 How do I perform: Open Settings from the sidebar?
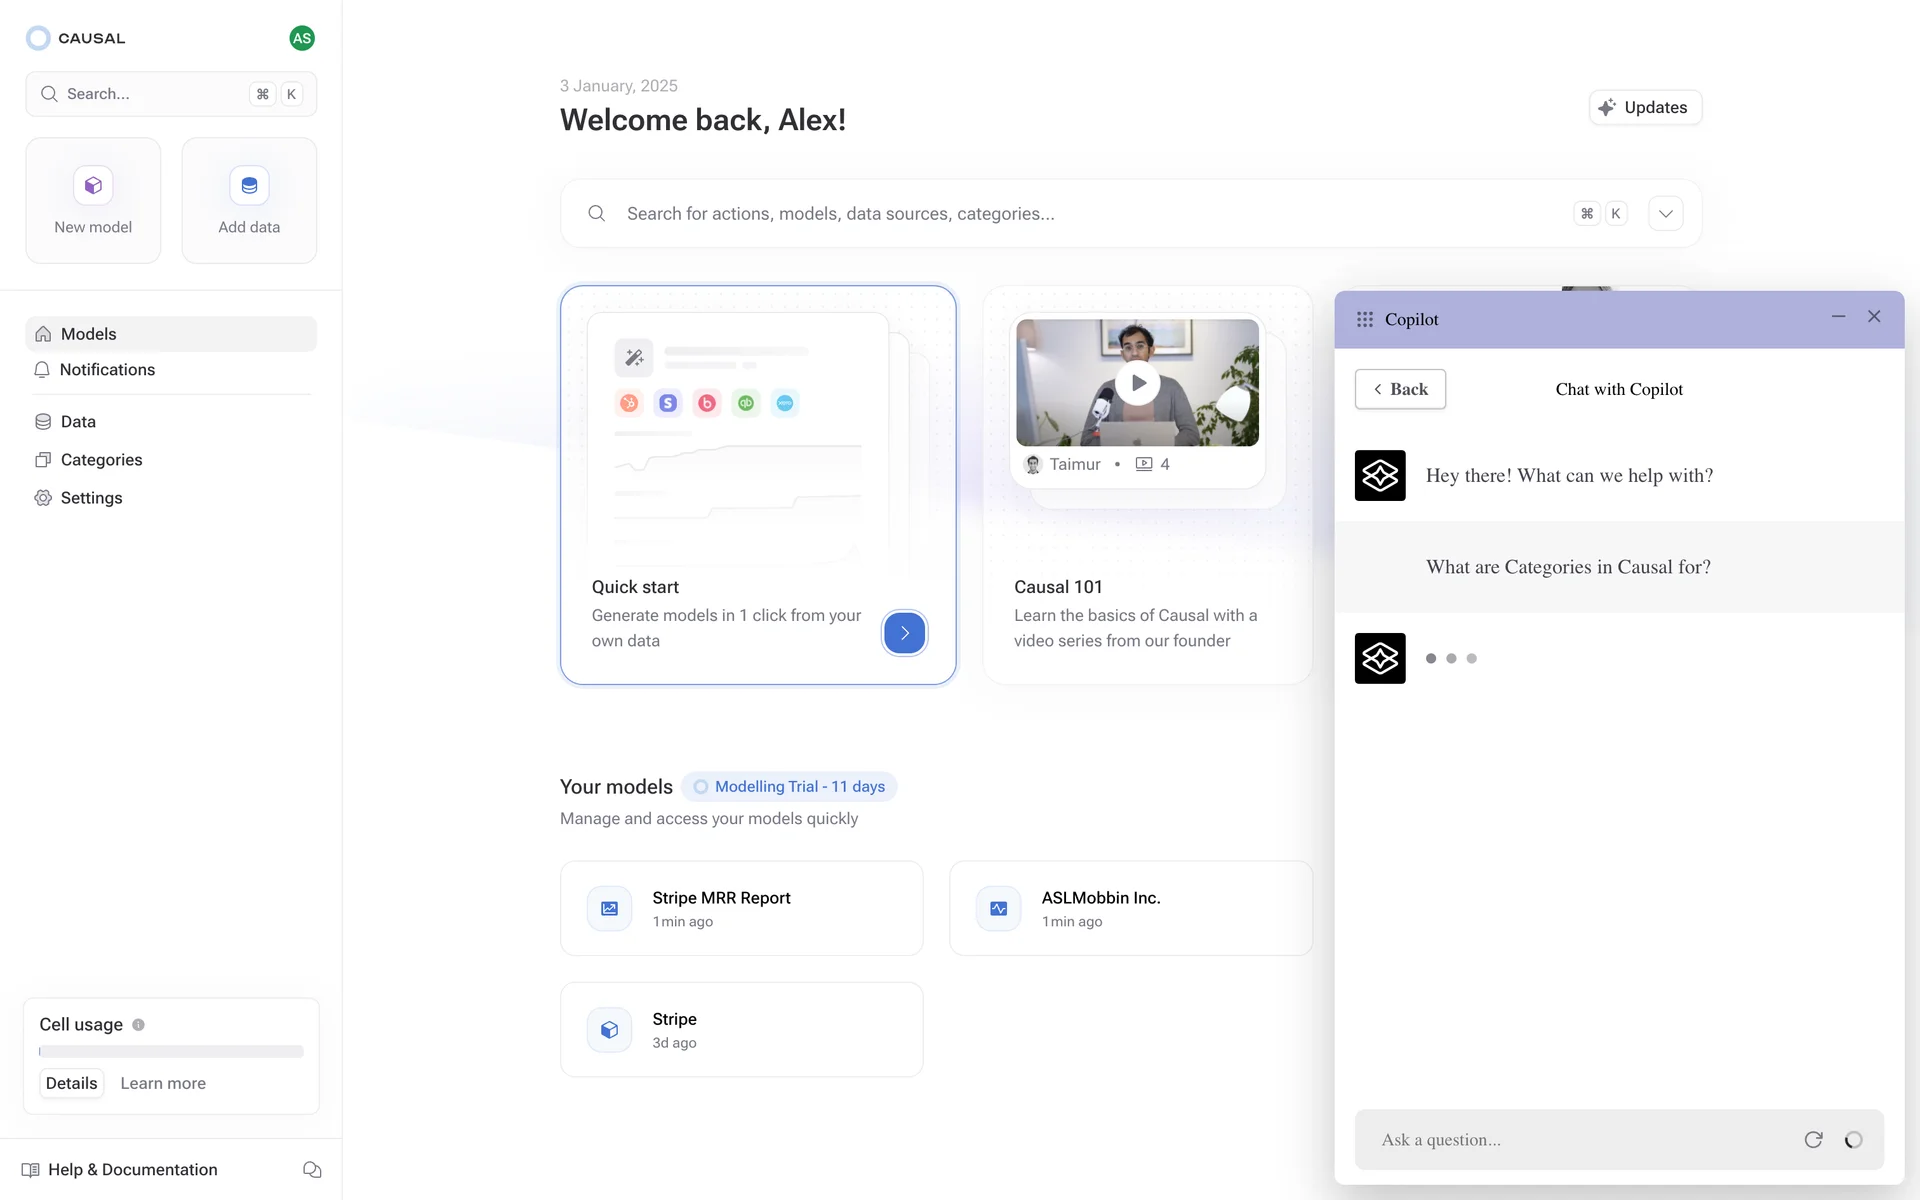pos(91,498)
